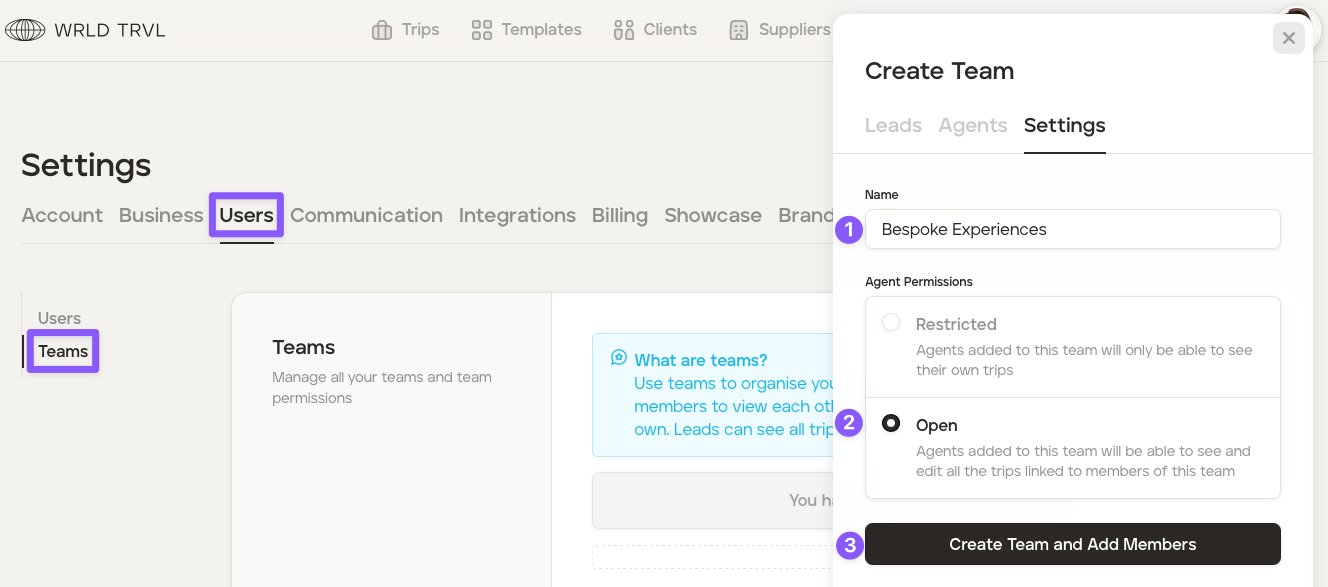Click the Trips suitcase icon
The image size is (1328, 587).
click(x=381, y=30)
